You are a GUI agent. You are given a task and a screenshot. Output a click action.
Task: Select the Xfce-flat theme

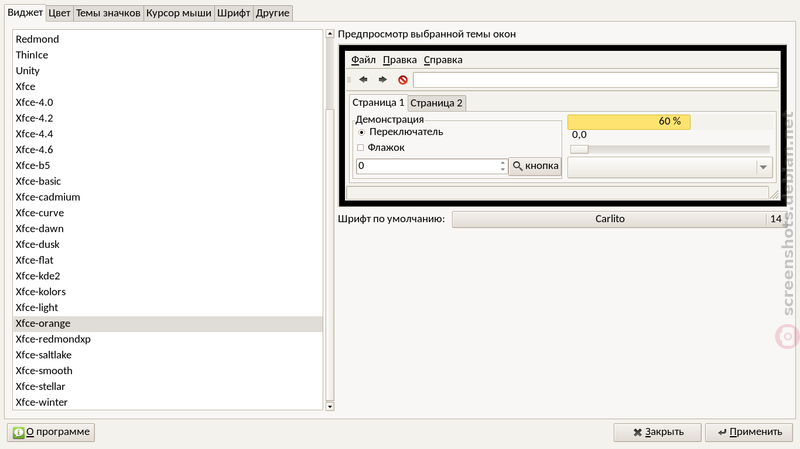coord(168,261)
